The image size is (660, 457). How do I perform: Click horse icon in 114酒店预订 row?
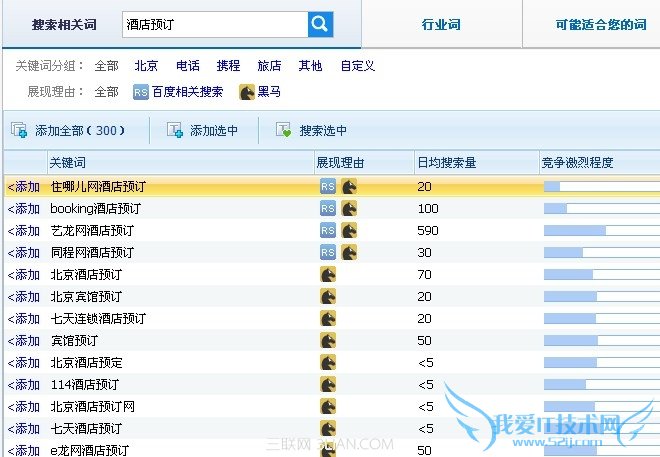(328, 385)
